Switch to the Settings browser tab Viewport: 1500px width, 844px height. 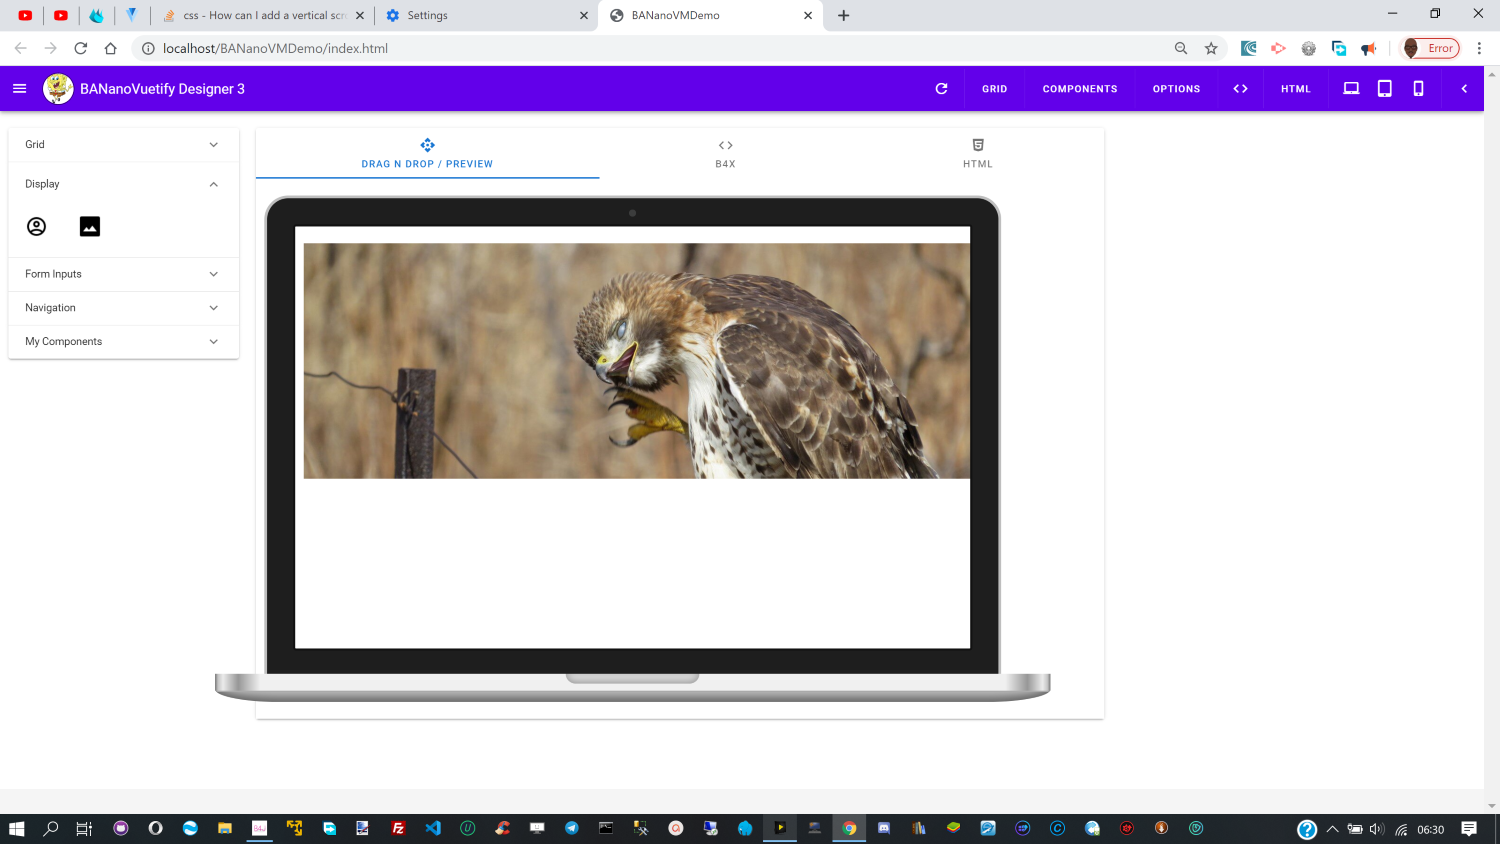tap(487, 16)
